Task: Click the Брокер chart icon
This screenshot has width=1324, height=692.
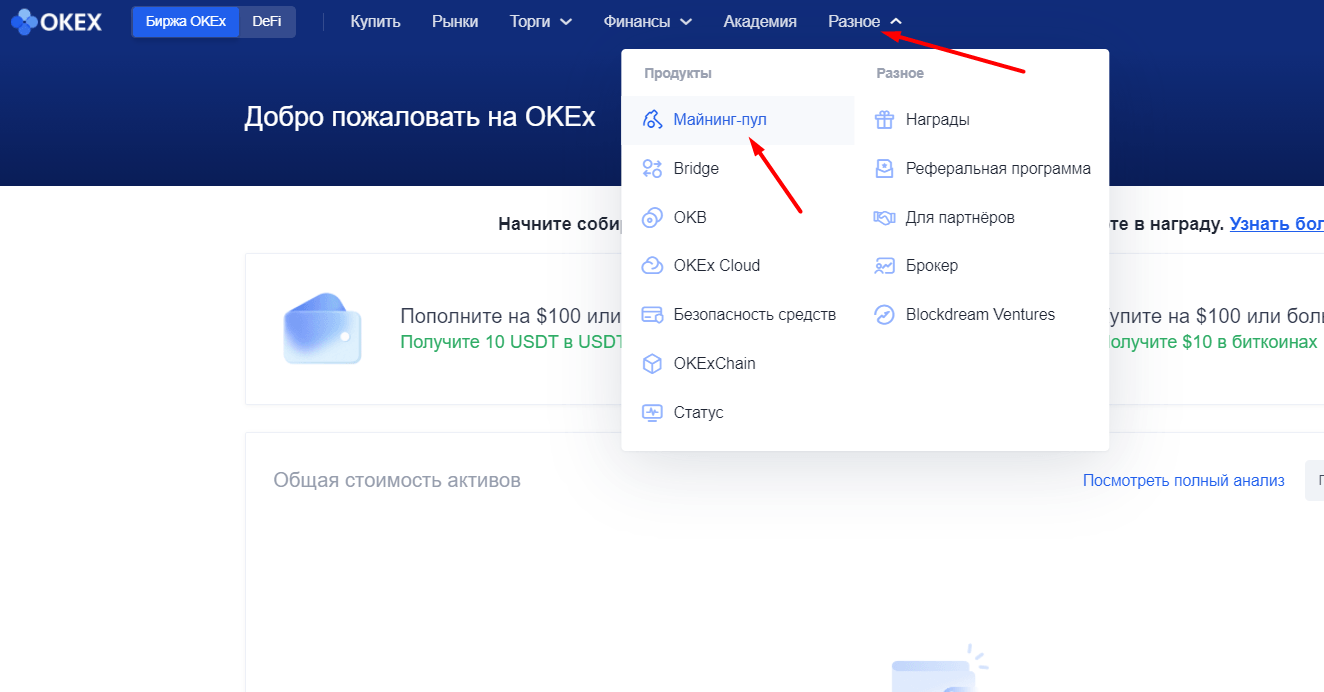Action: (884, 265)
